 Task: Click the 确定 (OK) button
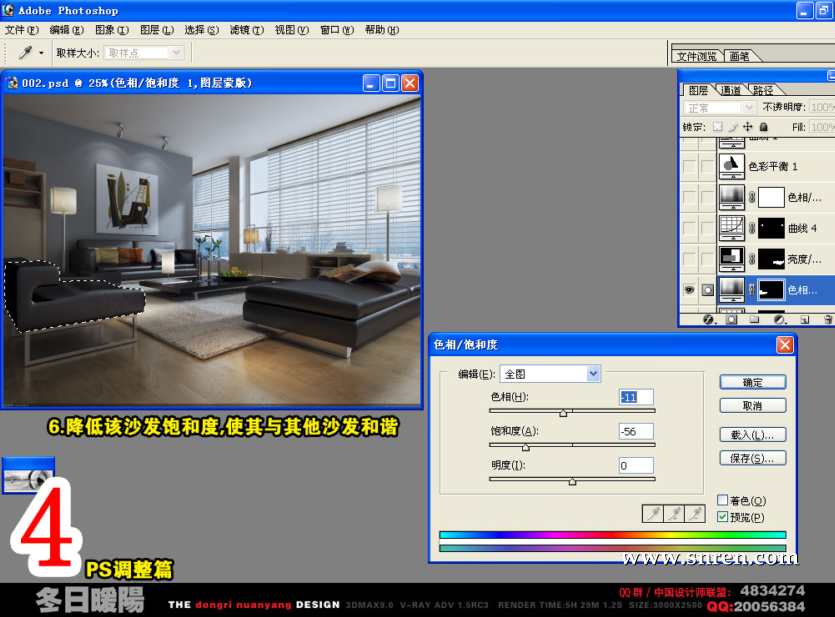pos(752,382)
